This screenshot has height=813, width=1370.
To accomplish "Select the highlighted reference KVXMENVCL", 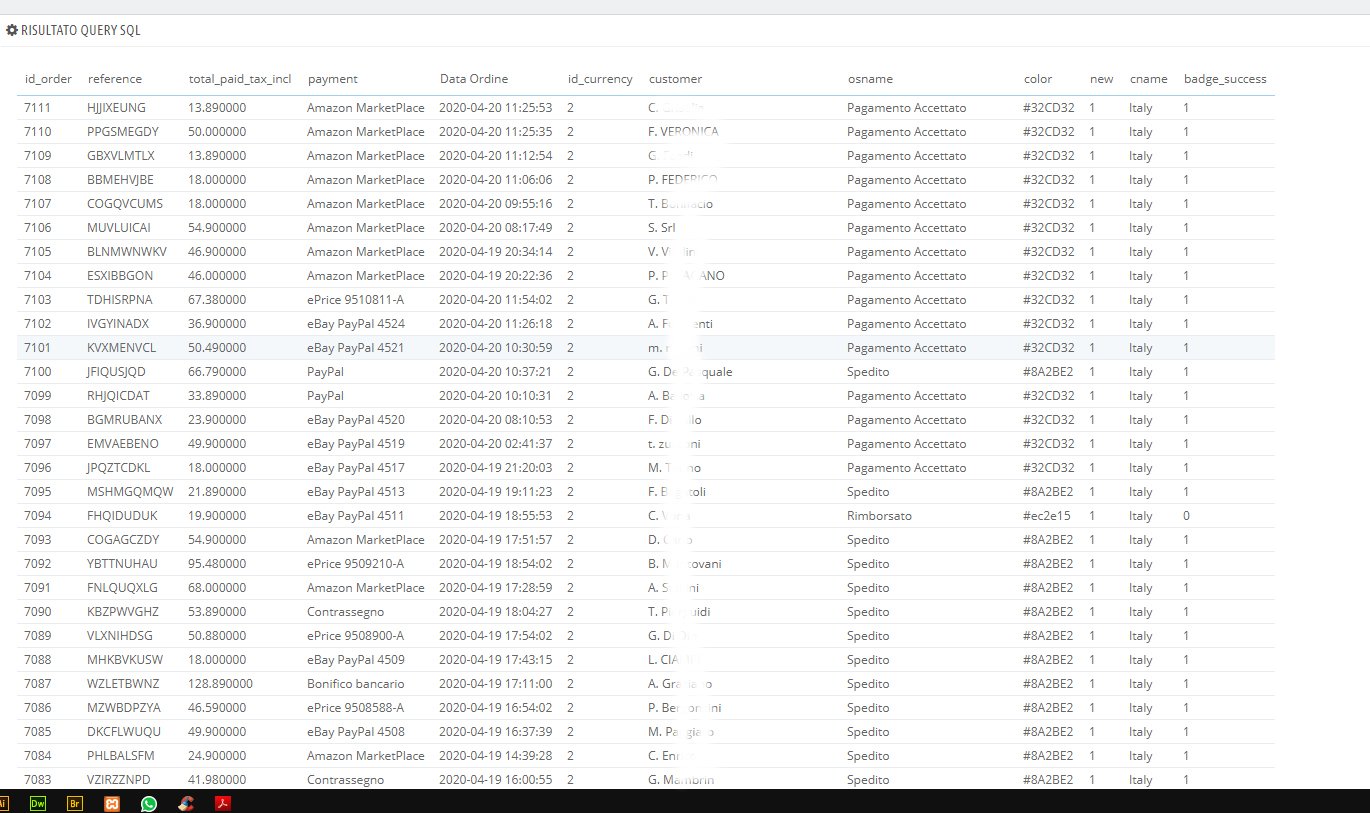I will click(121, 347).
